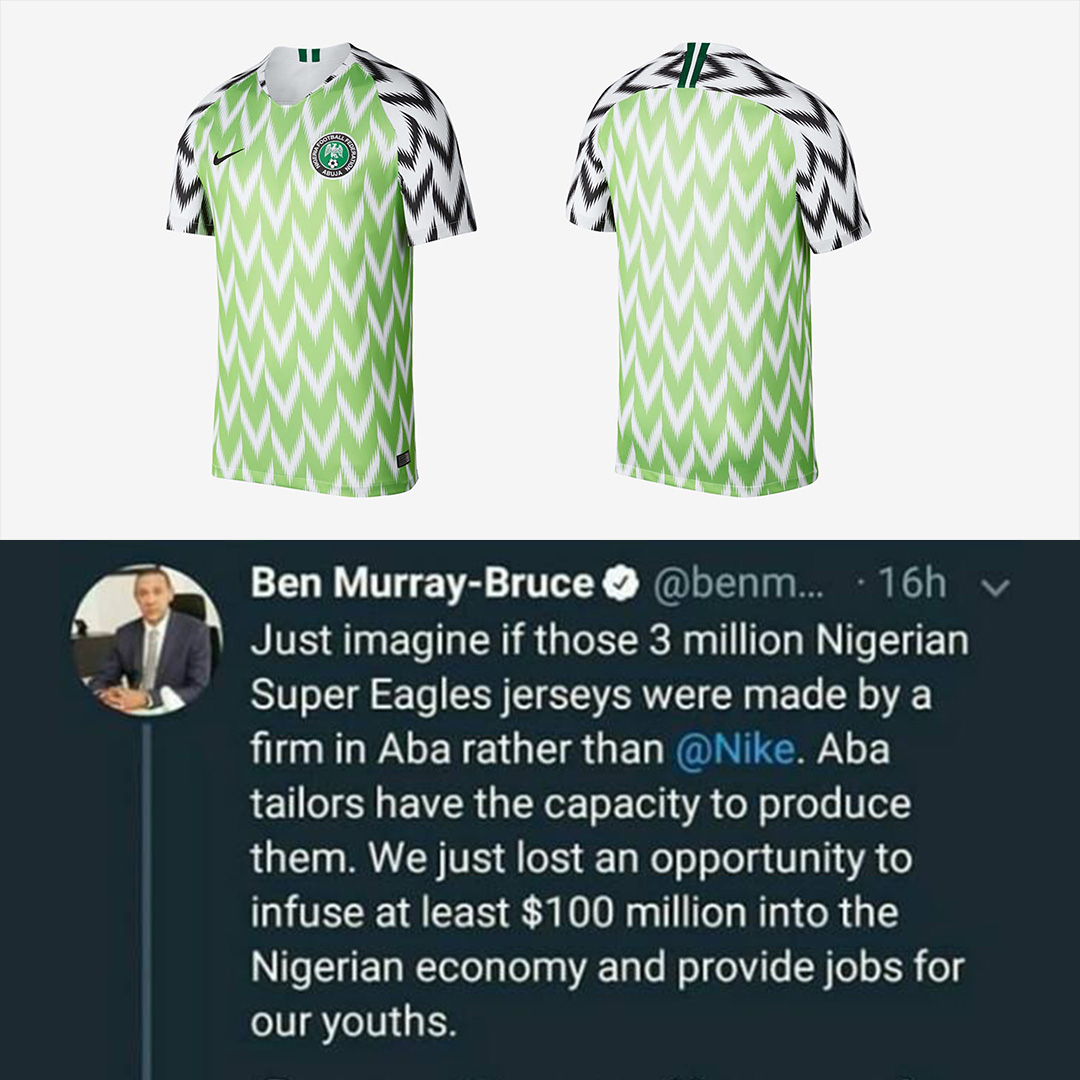Click the verified checkmark beside Ben Murray-Bruce
Viewport: 1080px width, 1080px height.
pos(622,584)
